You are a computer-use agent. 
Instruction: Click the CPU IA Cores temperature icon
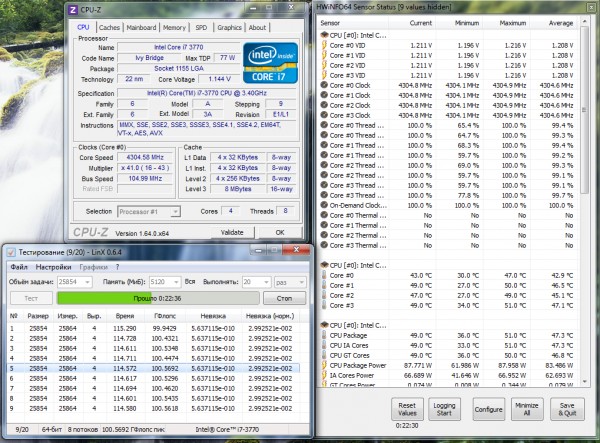[x=324, y=345]
